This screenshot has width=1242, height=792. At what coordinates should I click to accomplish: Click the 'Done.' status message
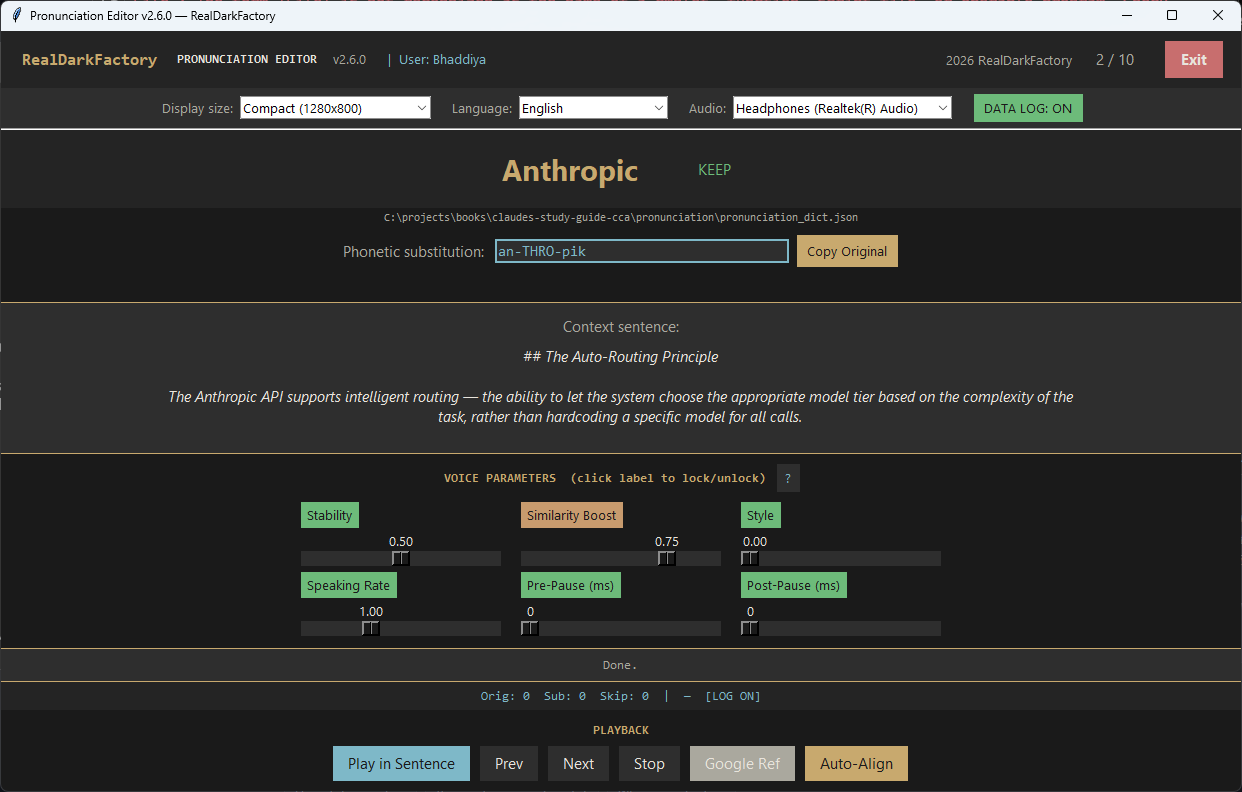(x=620, y=665)
